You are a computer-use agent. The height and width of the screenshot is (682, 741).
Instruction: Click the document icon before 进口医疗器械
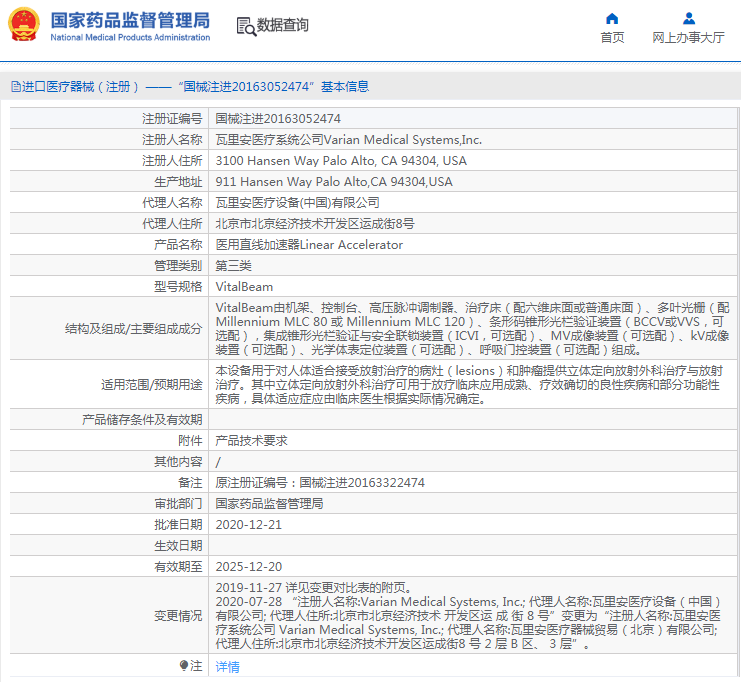point(15,87)
